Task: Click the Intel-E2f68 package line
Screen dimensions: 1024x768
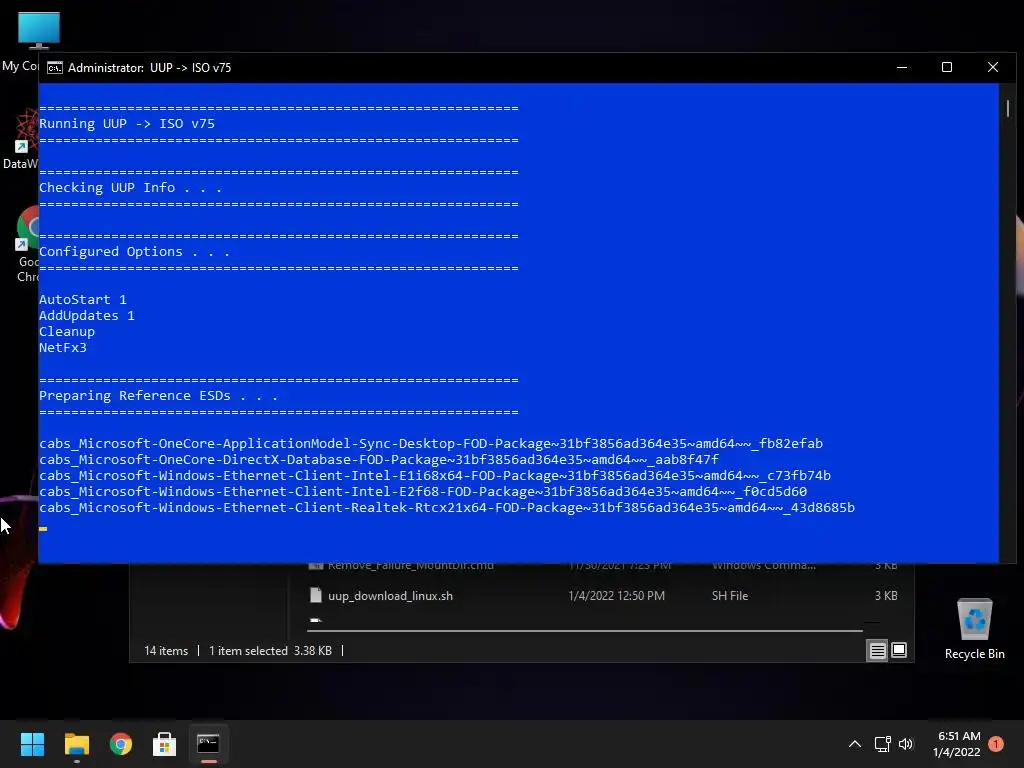Action: (423, 492)
